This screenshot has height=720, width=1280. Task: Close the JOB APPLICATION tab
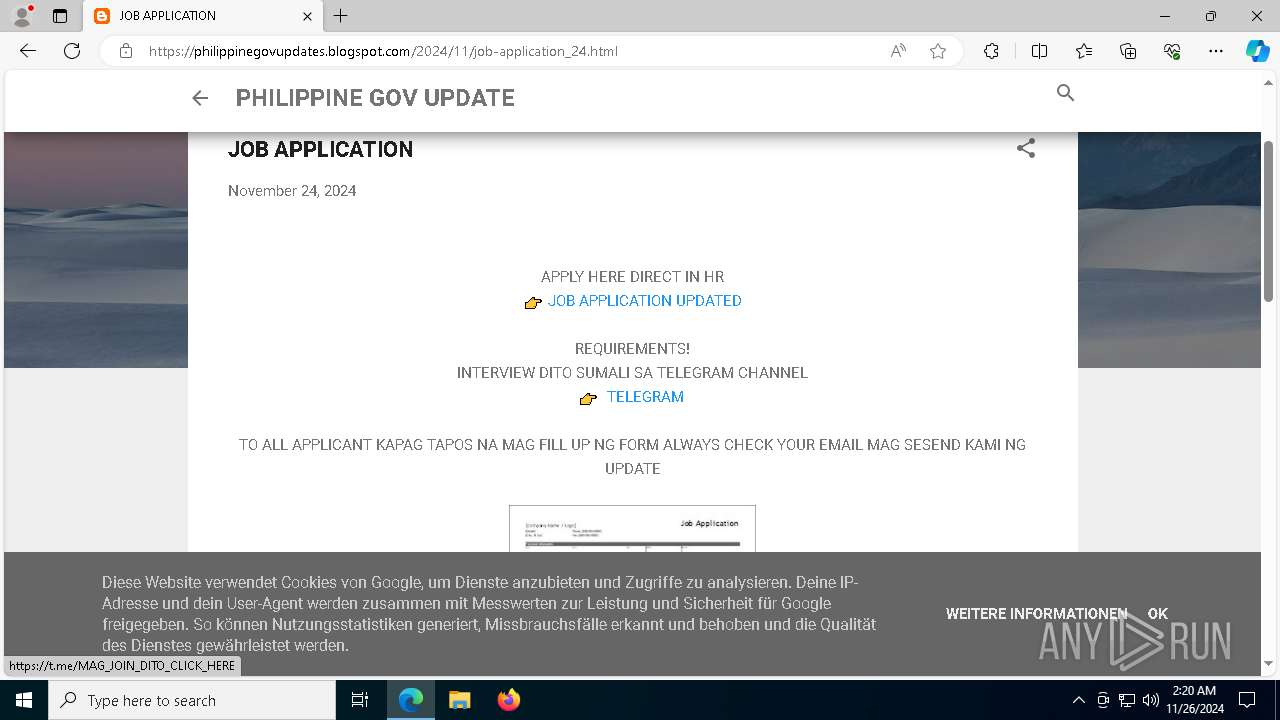tap(308, 16)
